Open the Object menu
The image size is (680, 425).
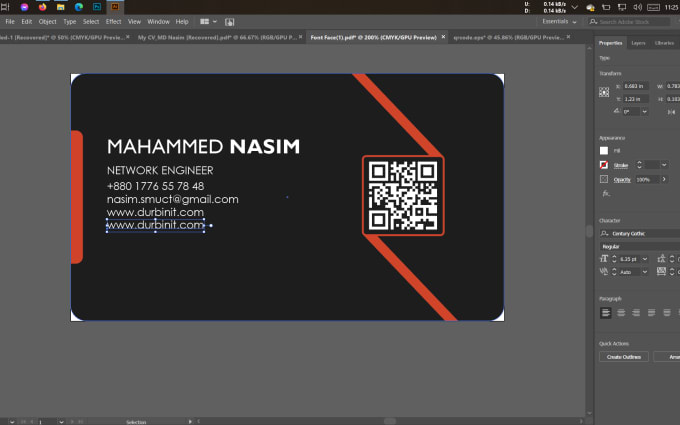(x=47, y=21)
